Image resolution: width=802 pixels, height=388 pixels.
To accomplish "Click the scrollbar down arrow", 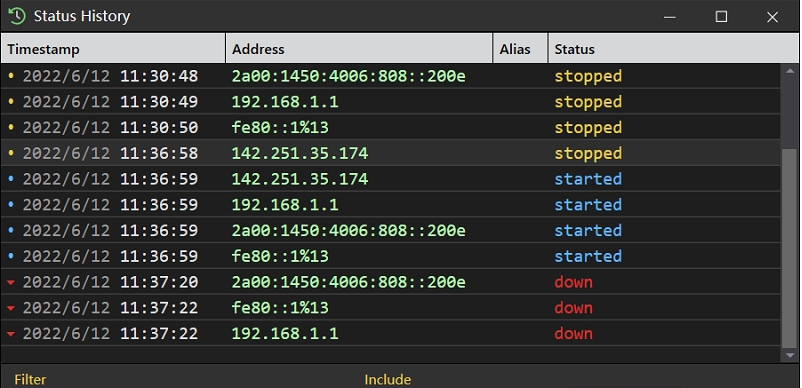I will 790,355.
